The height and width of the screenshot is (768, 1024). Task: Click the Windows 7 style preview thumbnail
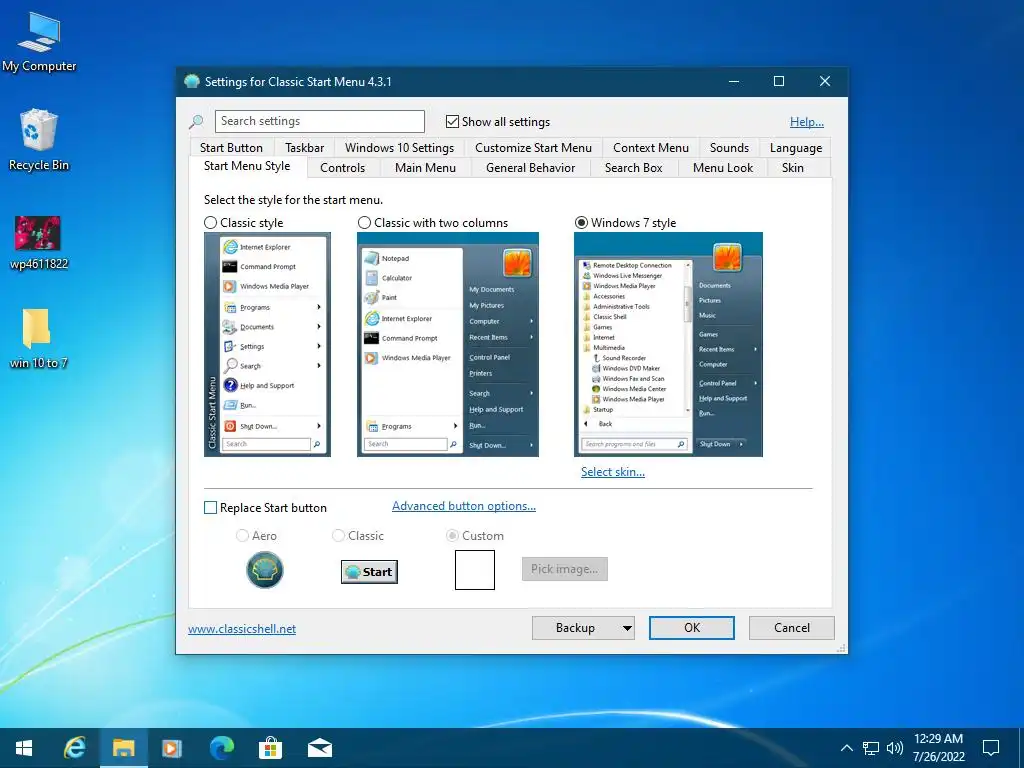pyautogui.click(x=668, y=344)
